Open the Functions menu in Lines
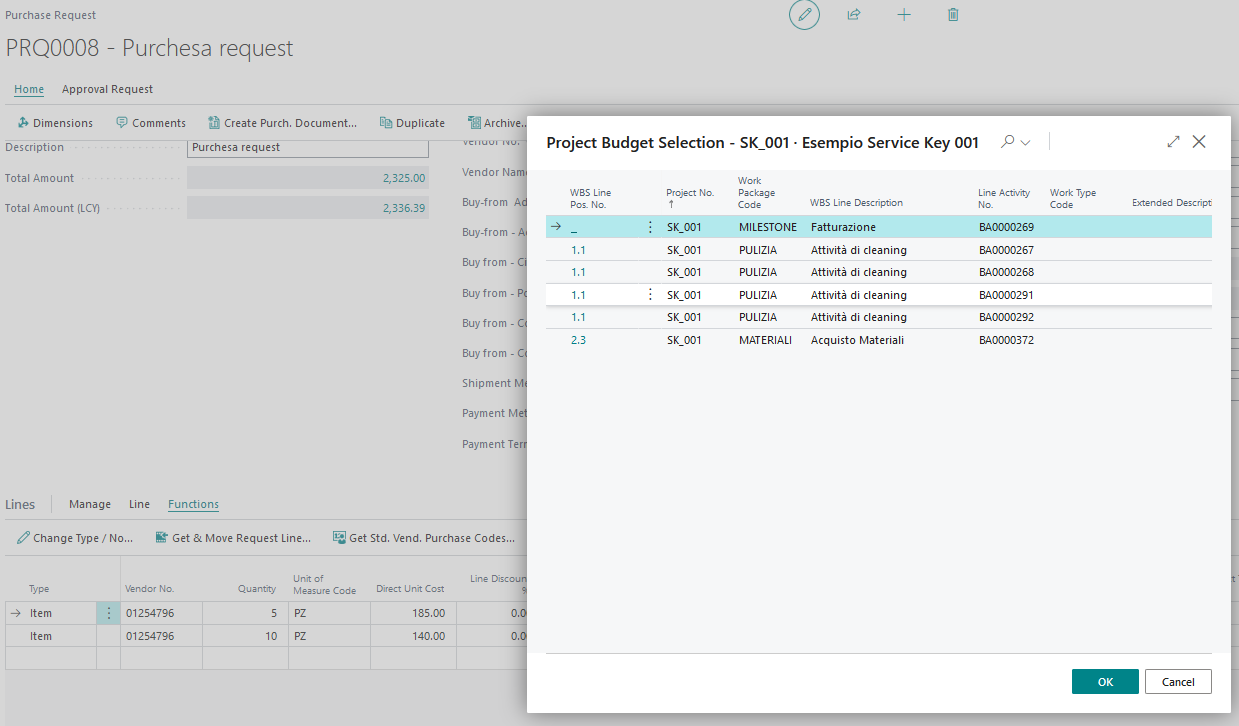The width and height of the screenshot is (1239, 726). [193, 504]
